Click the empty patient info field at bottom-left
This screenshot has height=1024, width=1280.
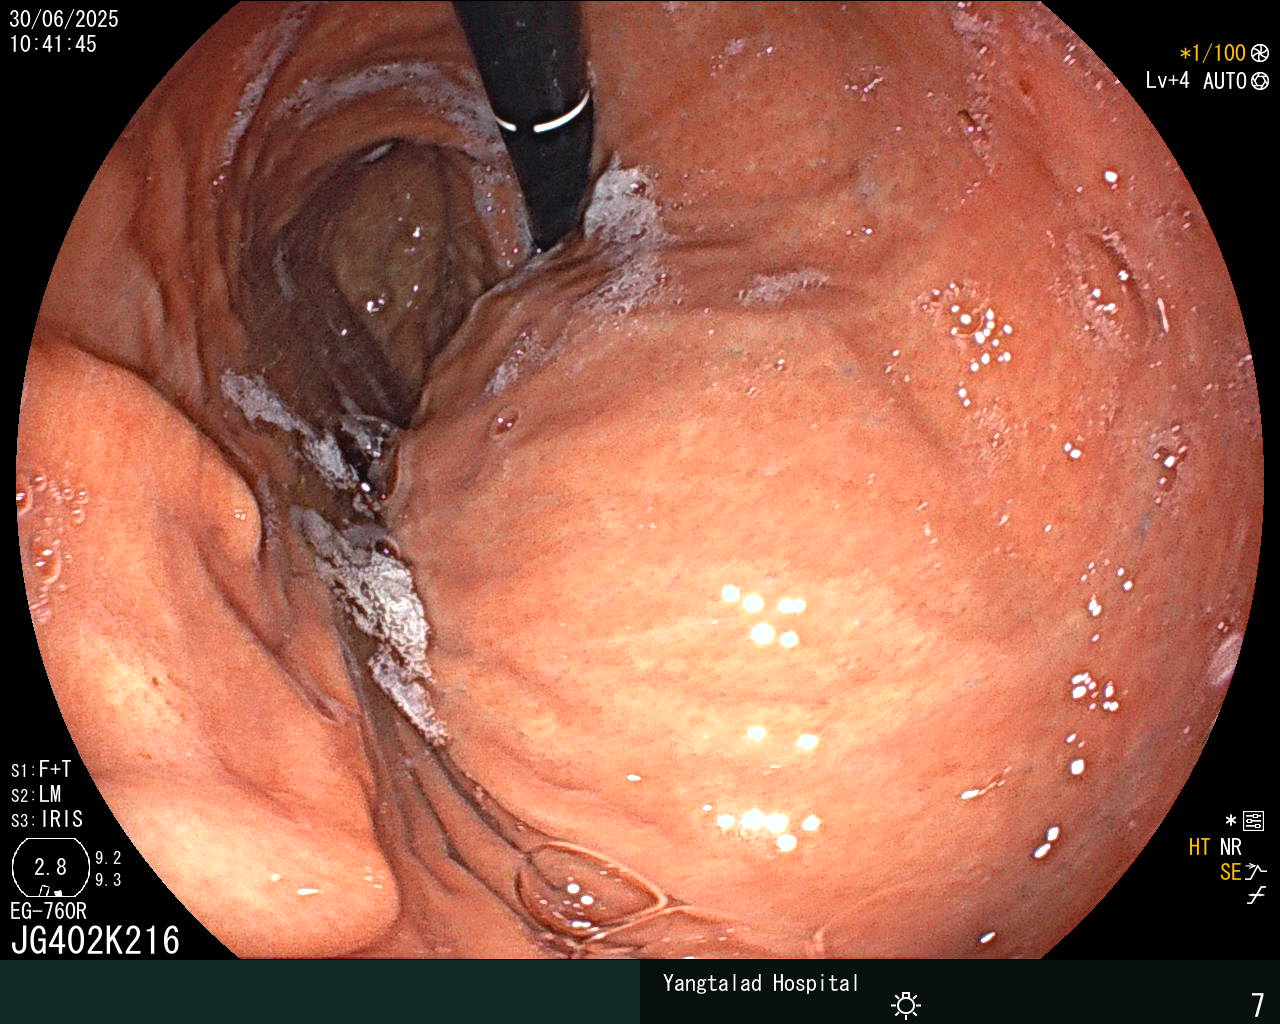click(320, 992)
